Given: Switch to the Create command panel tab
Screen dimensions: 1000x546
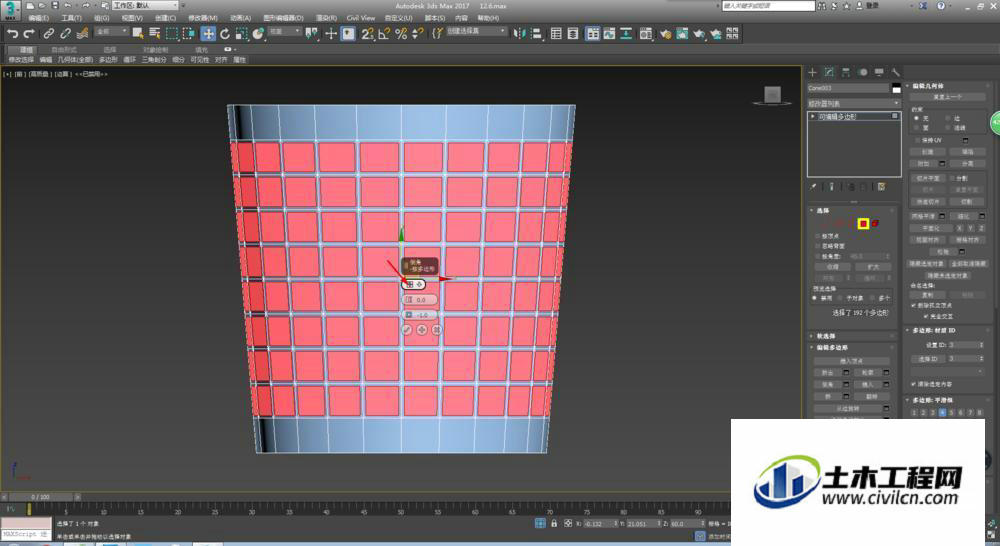Looking at the screenshot, I should (x=812, y=72).
